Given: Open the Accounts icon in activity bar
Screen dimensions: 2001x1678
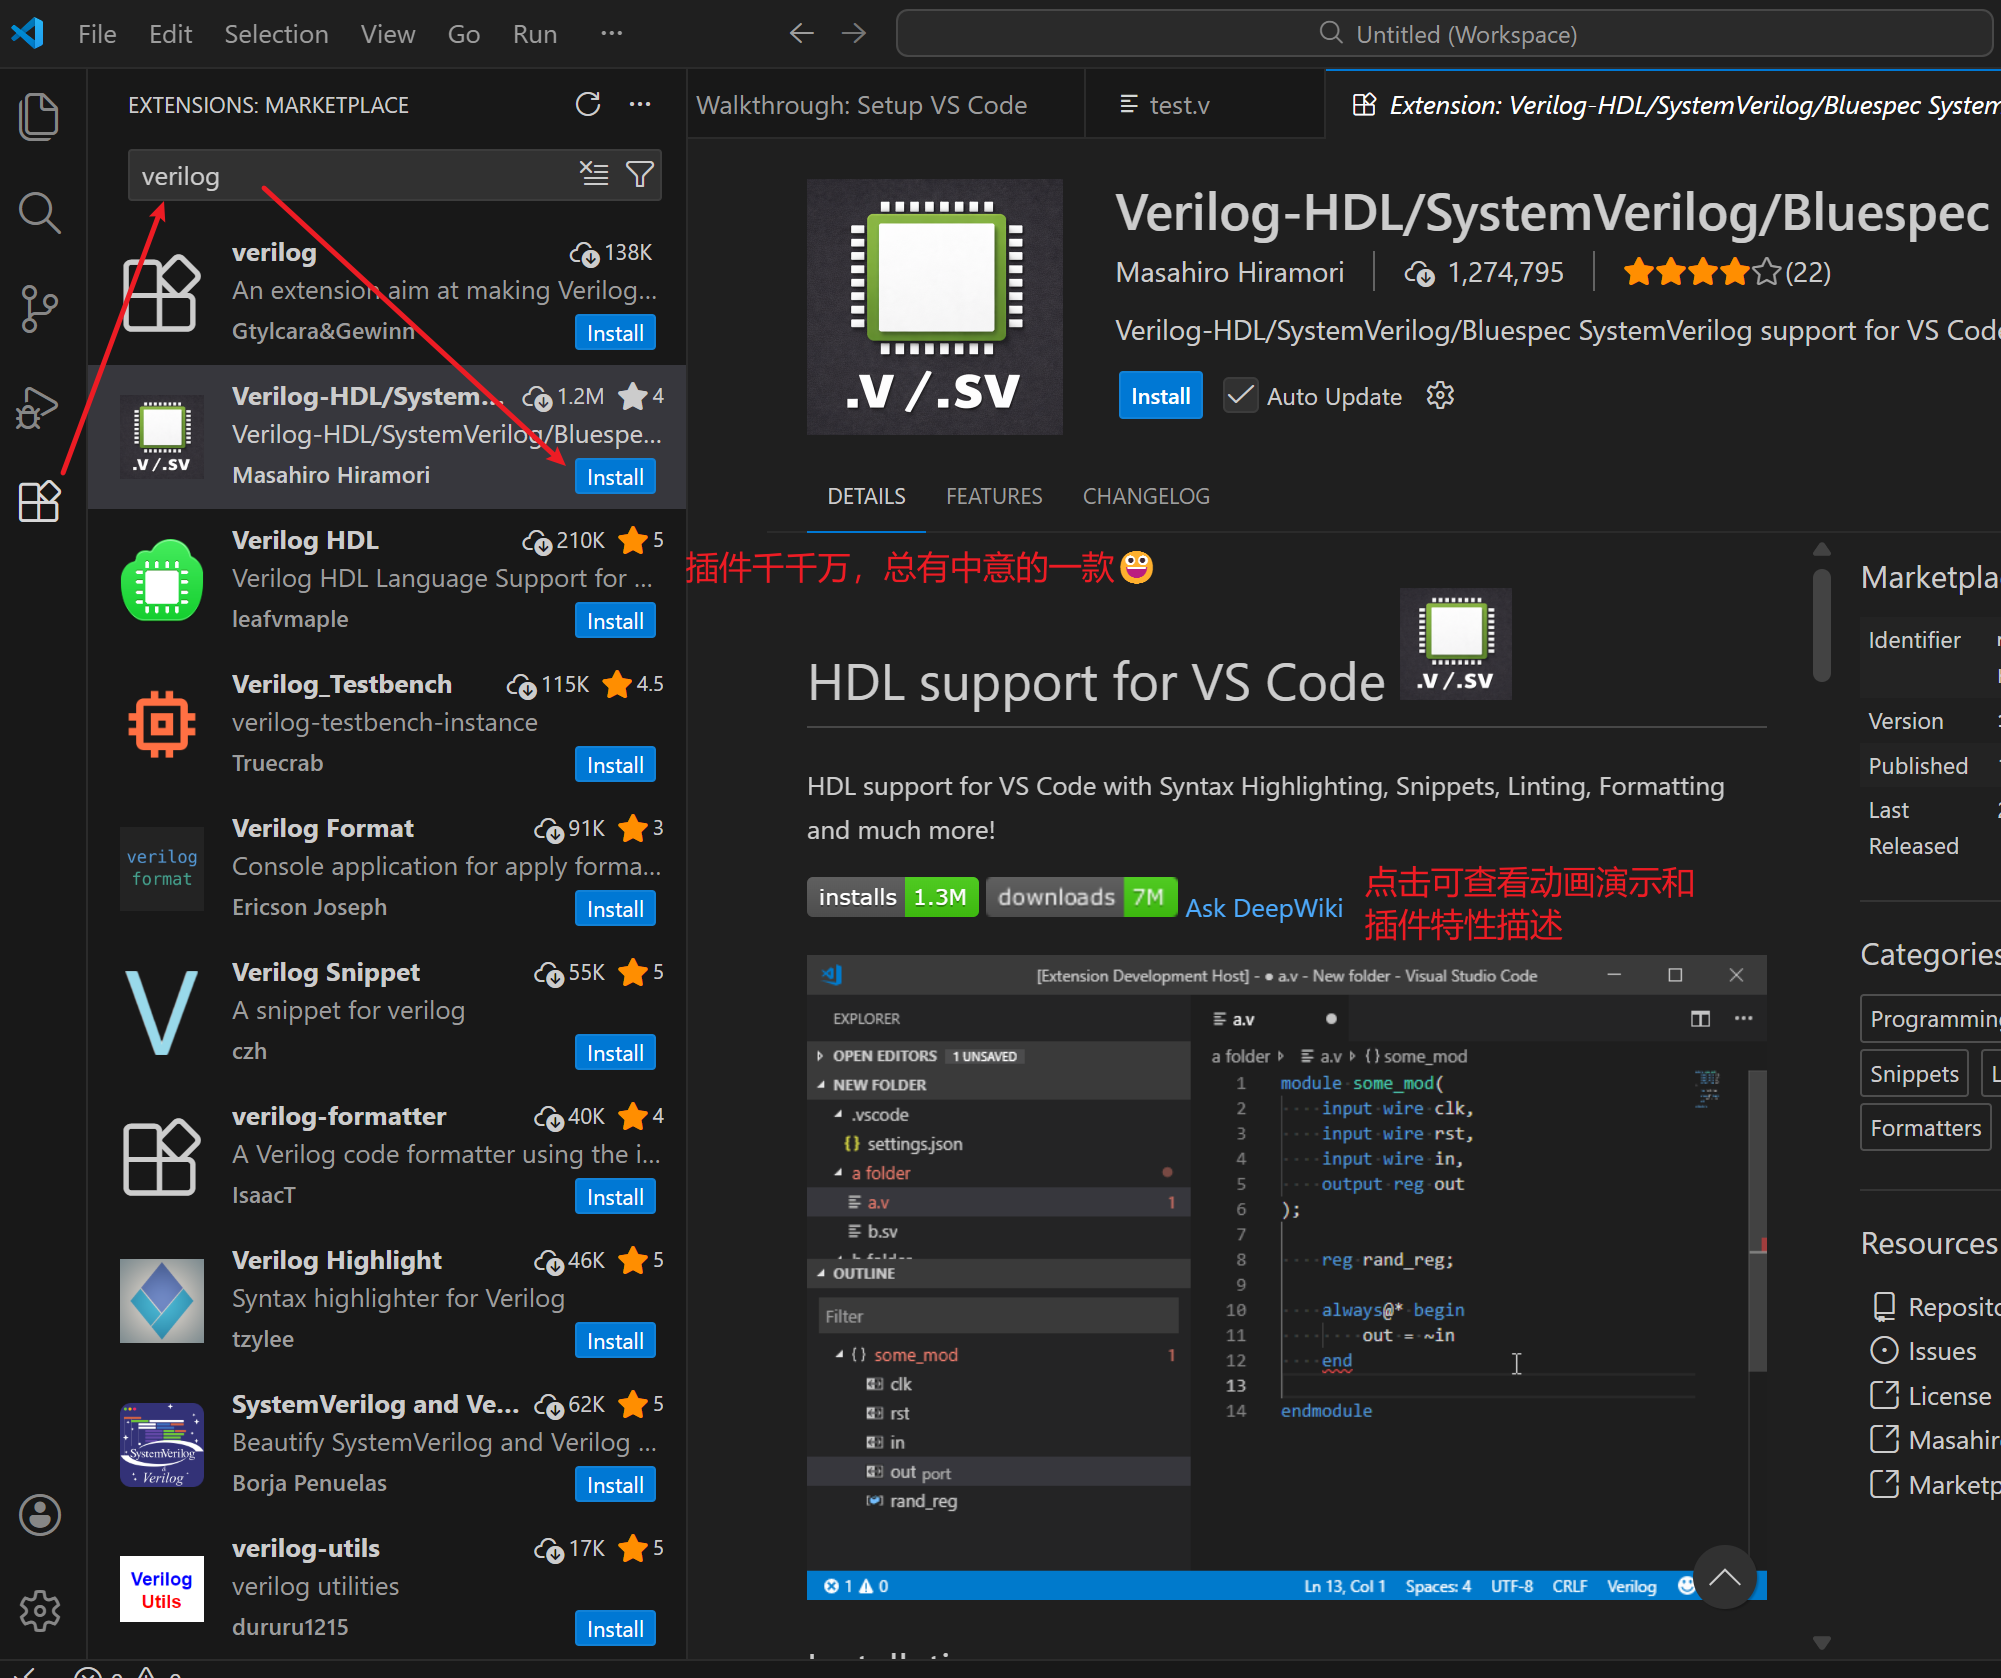Looking at the screenshot, I should pyautogui.click(x=39, y=1515).
